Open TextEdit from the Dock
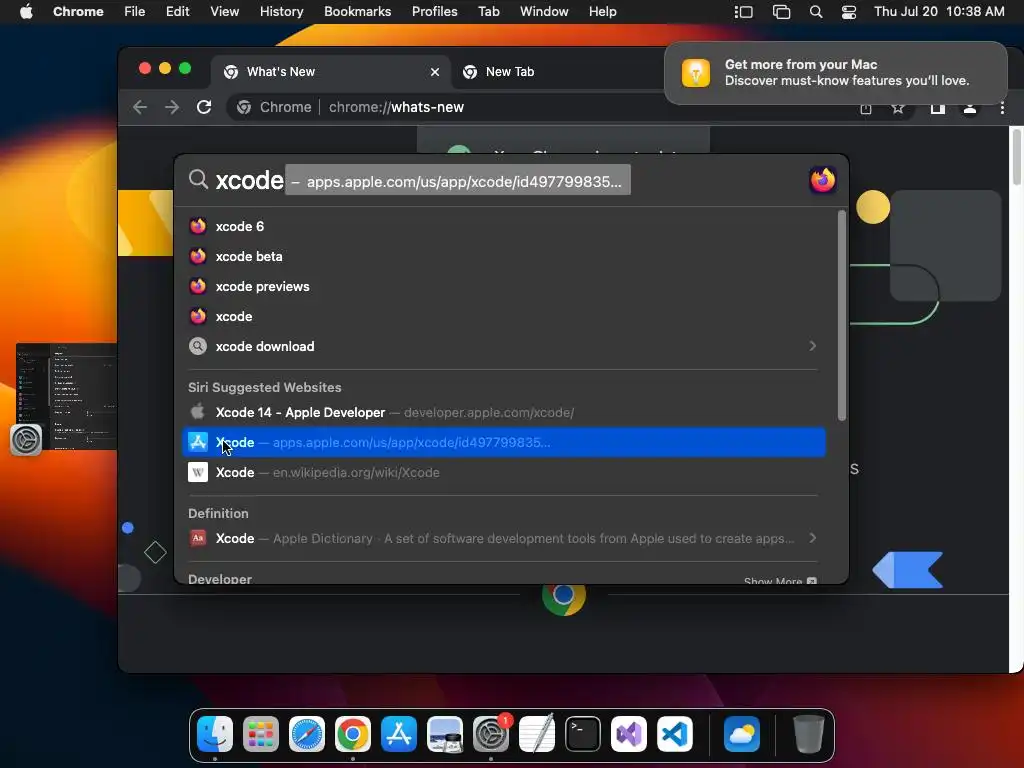 [537, 734]
